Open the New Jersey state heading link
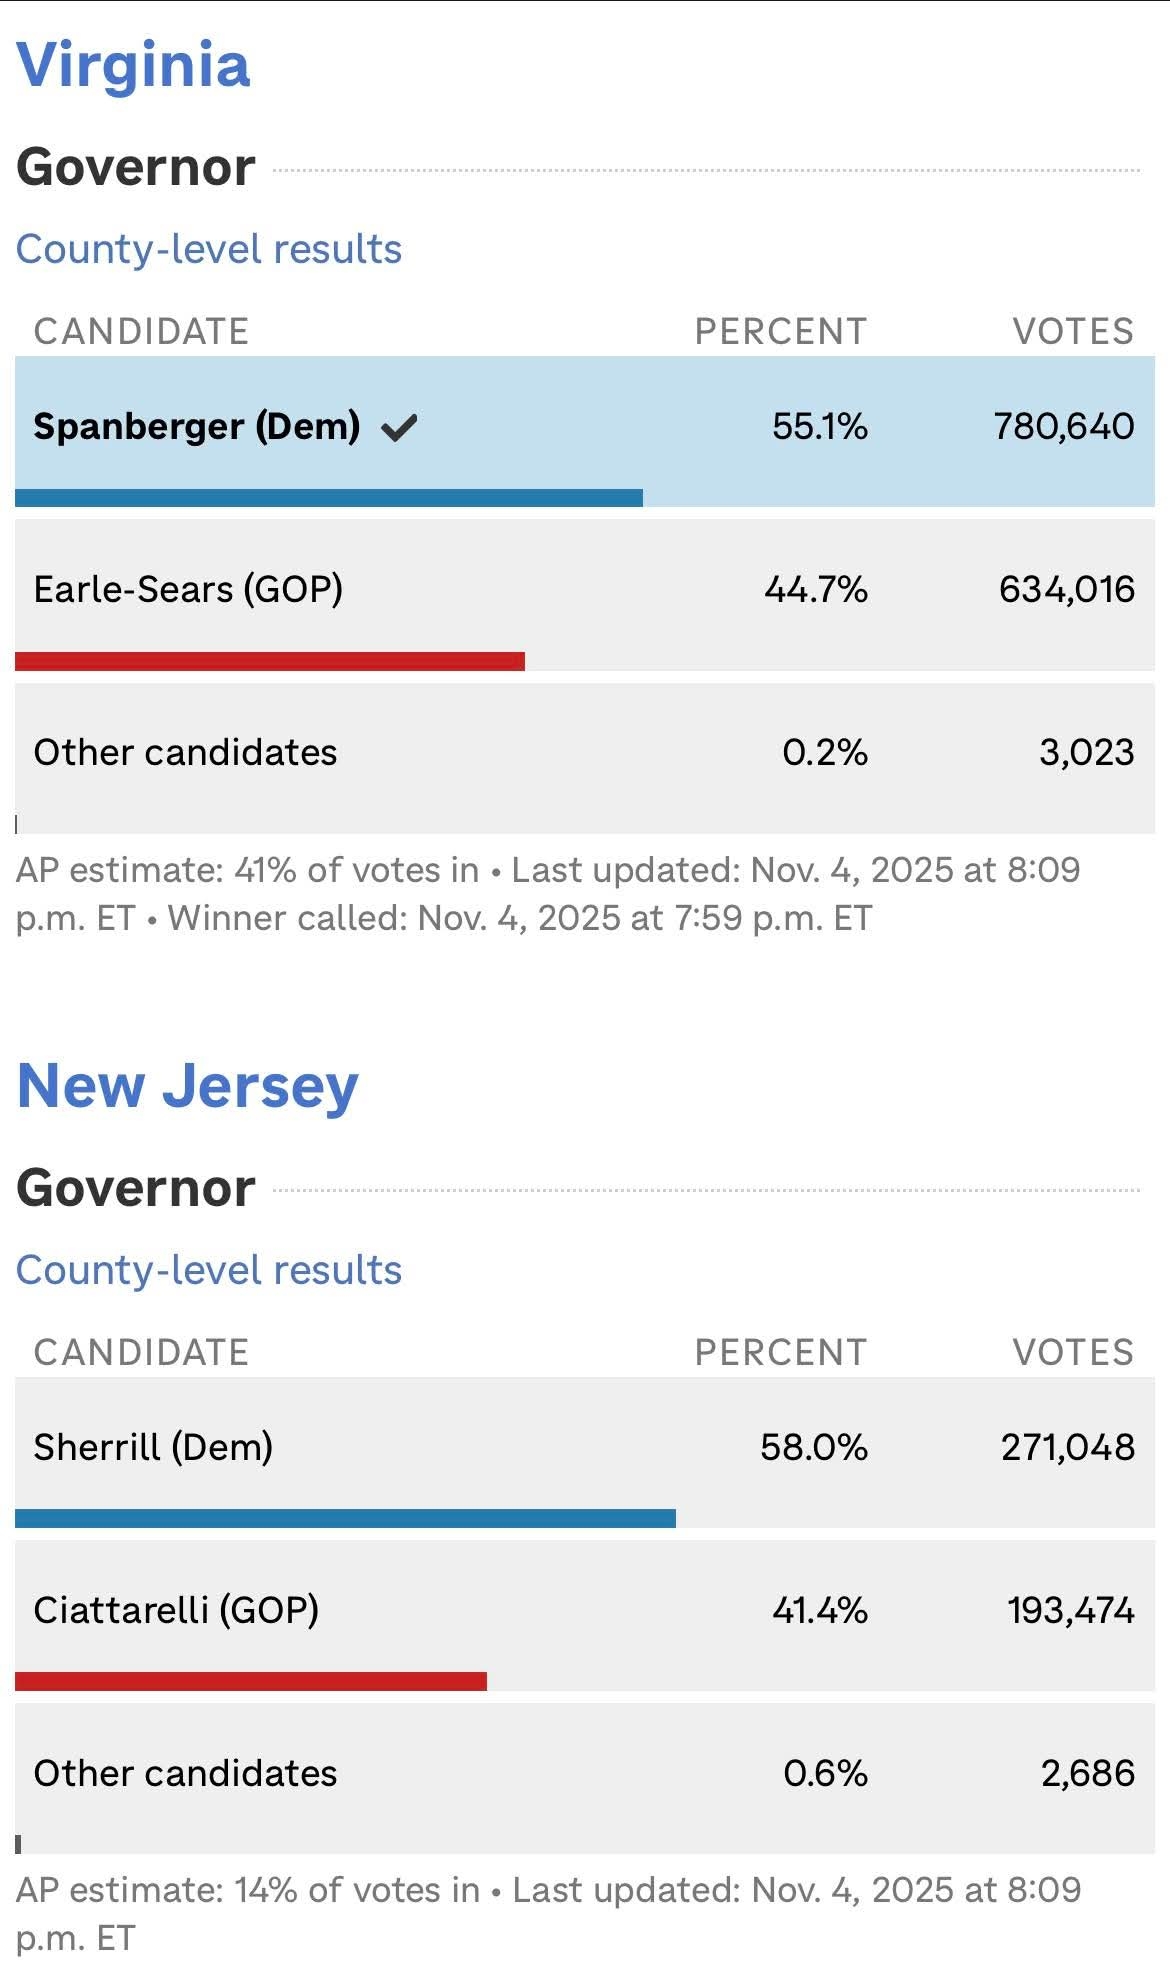The height and width of the screenshot is (1983, 1170). coord(187,1086)
